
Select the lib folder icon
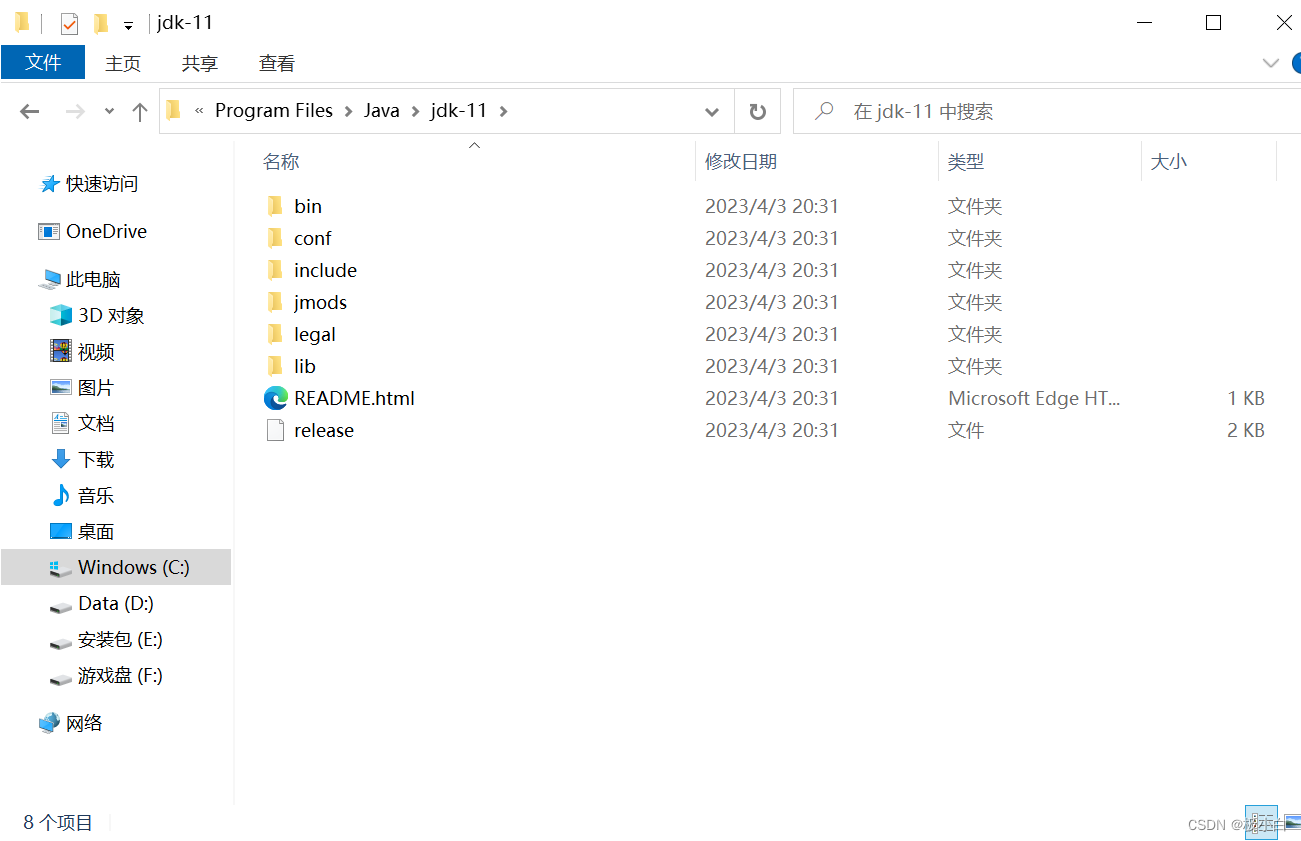click(x=275, y=366)
